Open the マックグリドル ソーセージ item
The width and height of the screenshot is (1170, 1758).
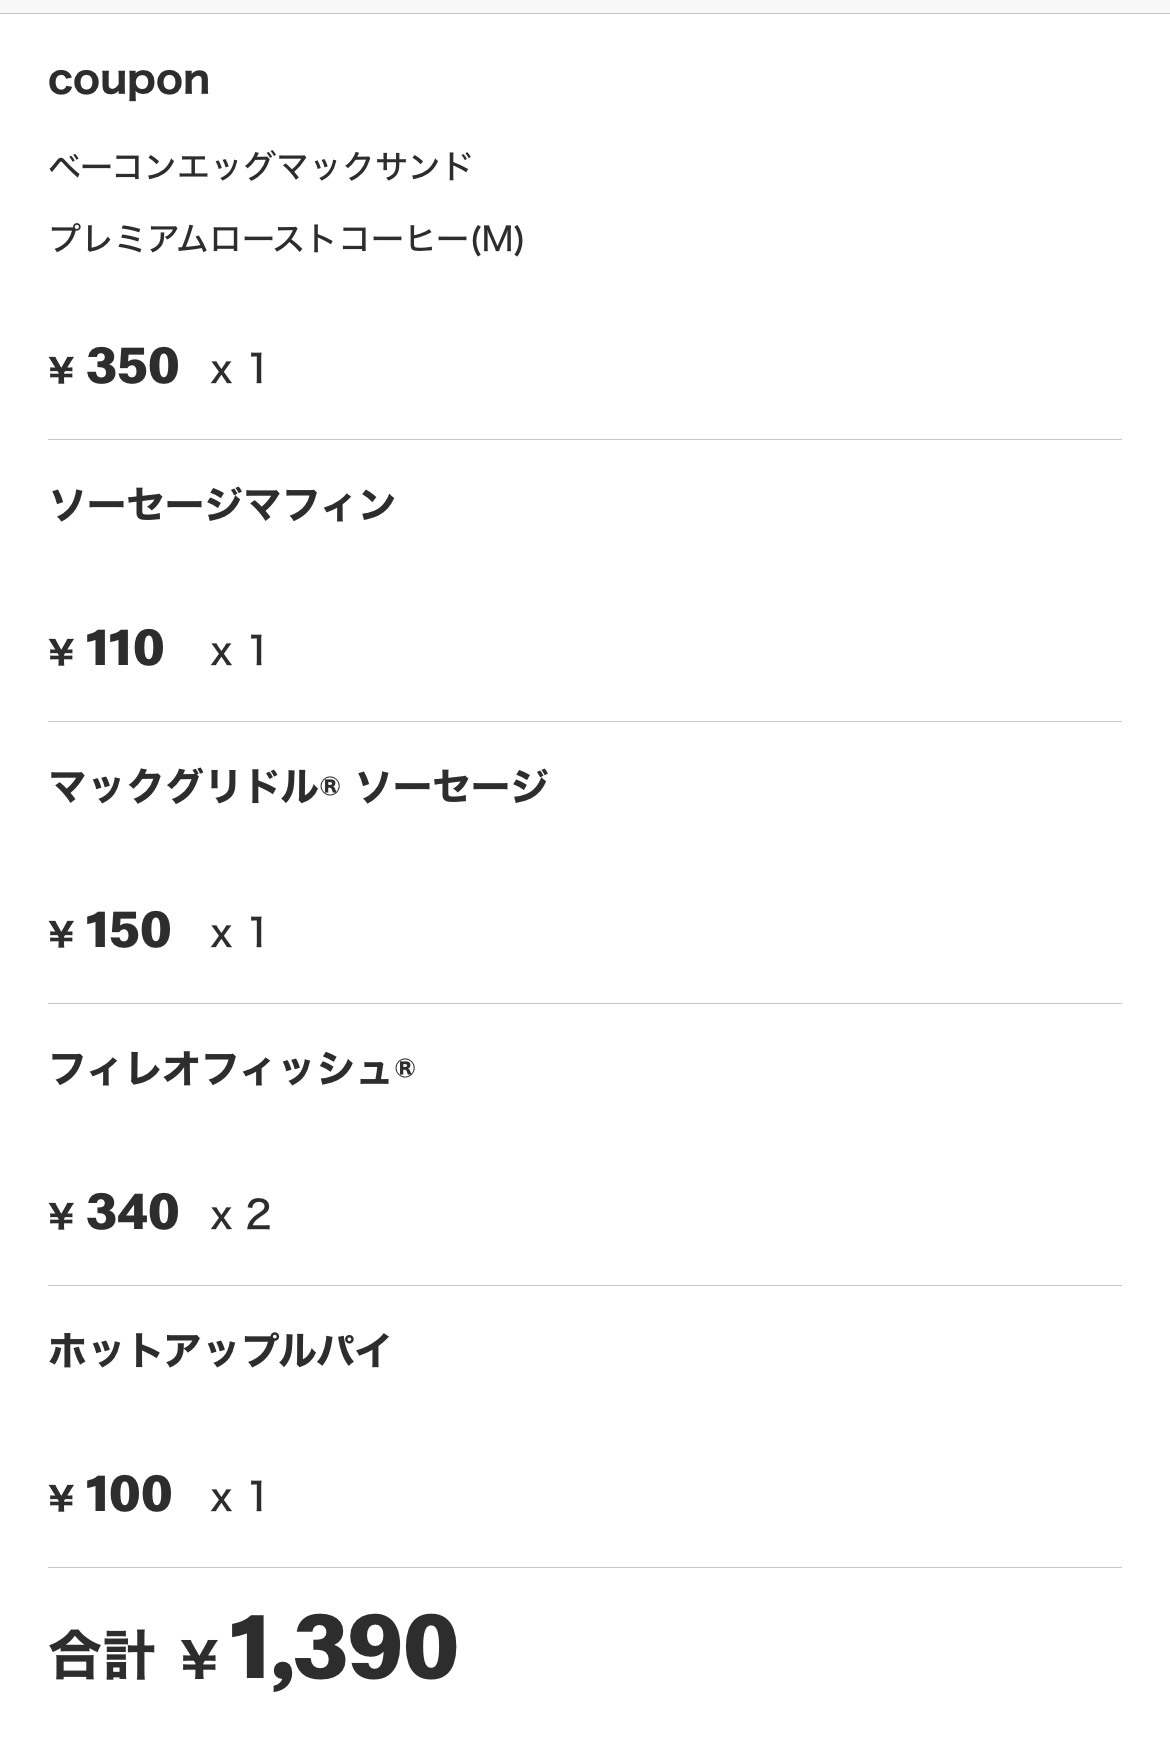(298, 786)
